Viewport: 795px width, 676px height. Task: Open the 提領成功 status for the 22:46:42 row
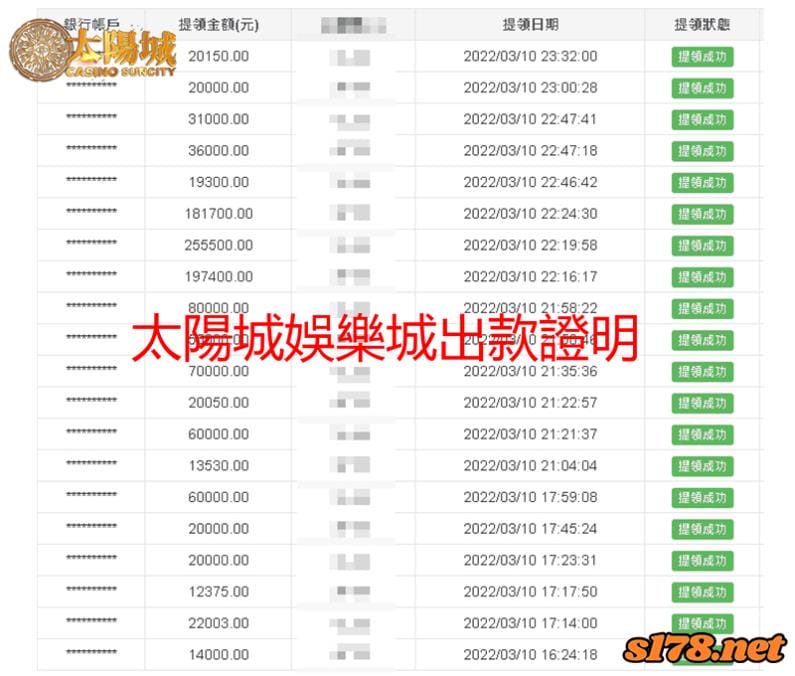tap(702, 183)
